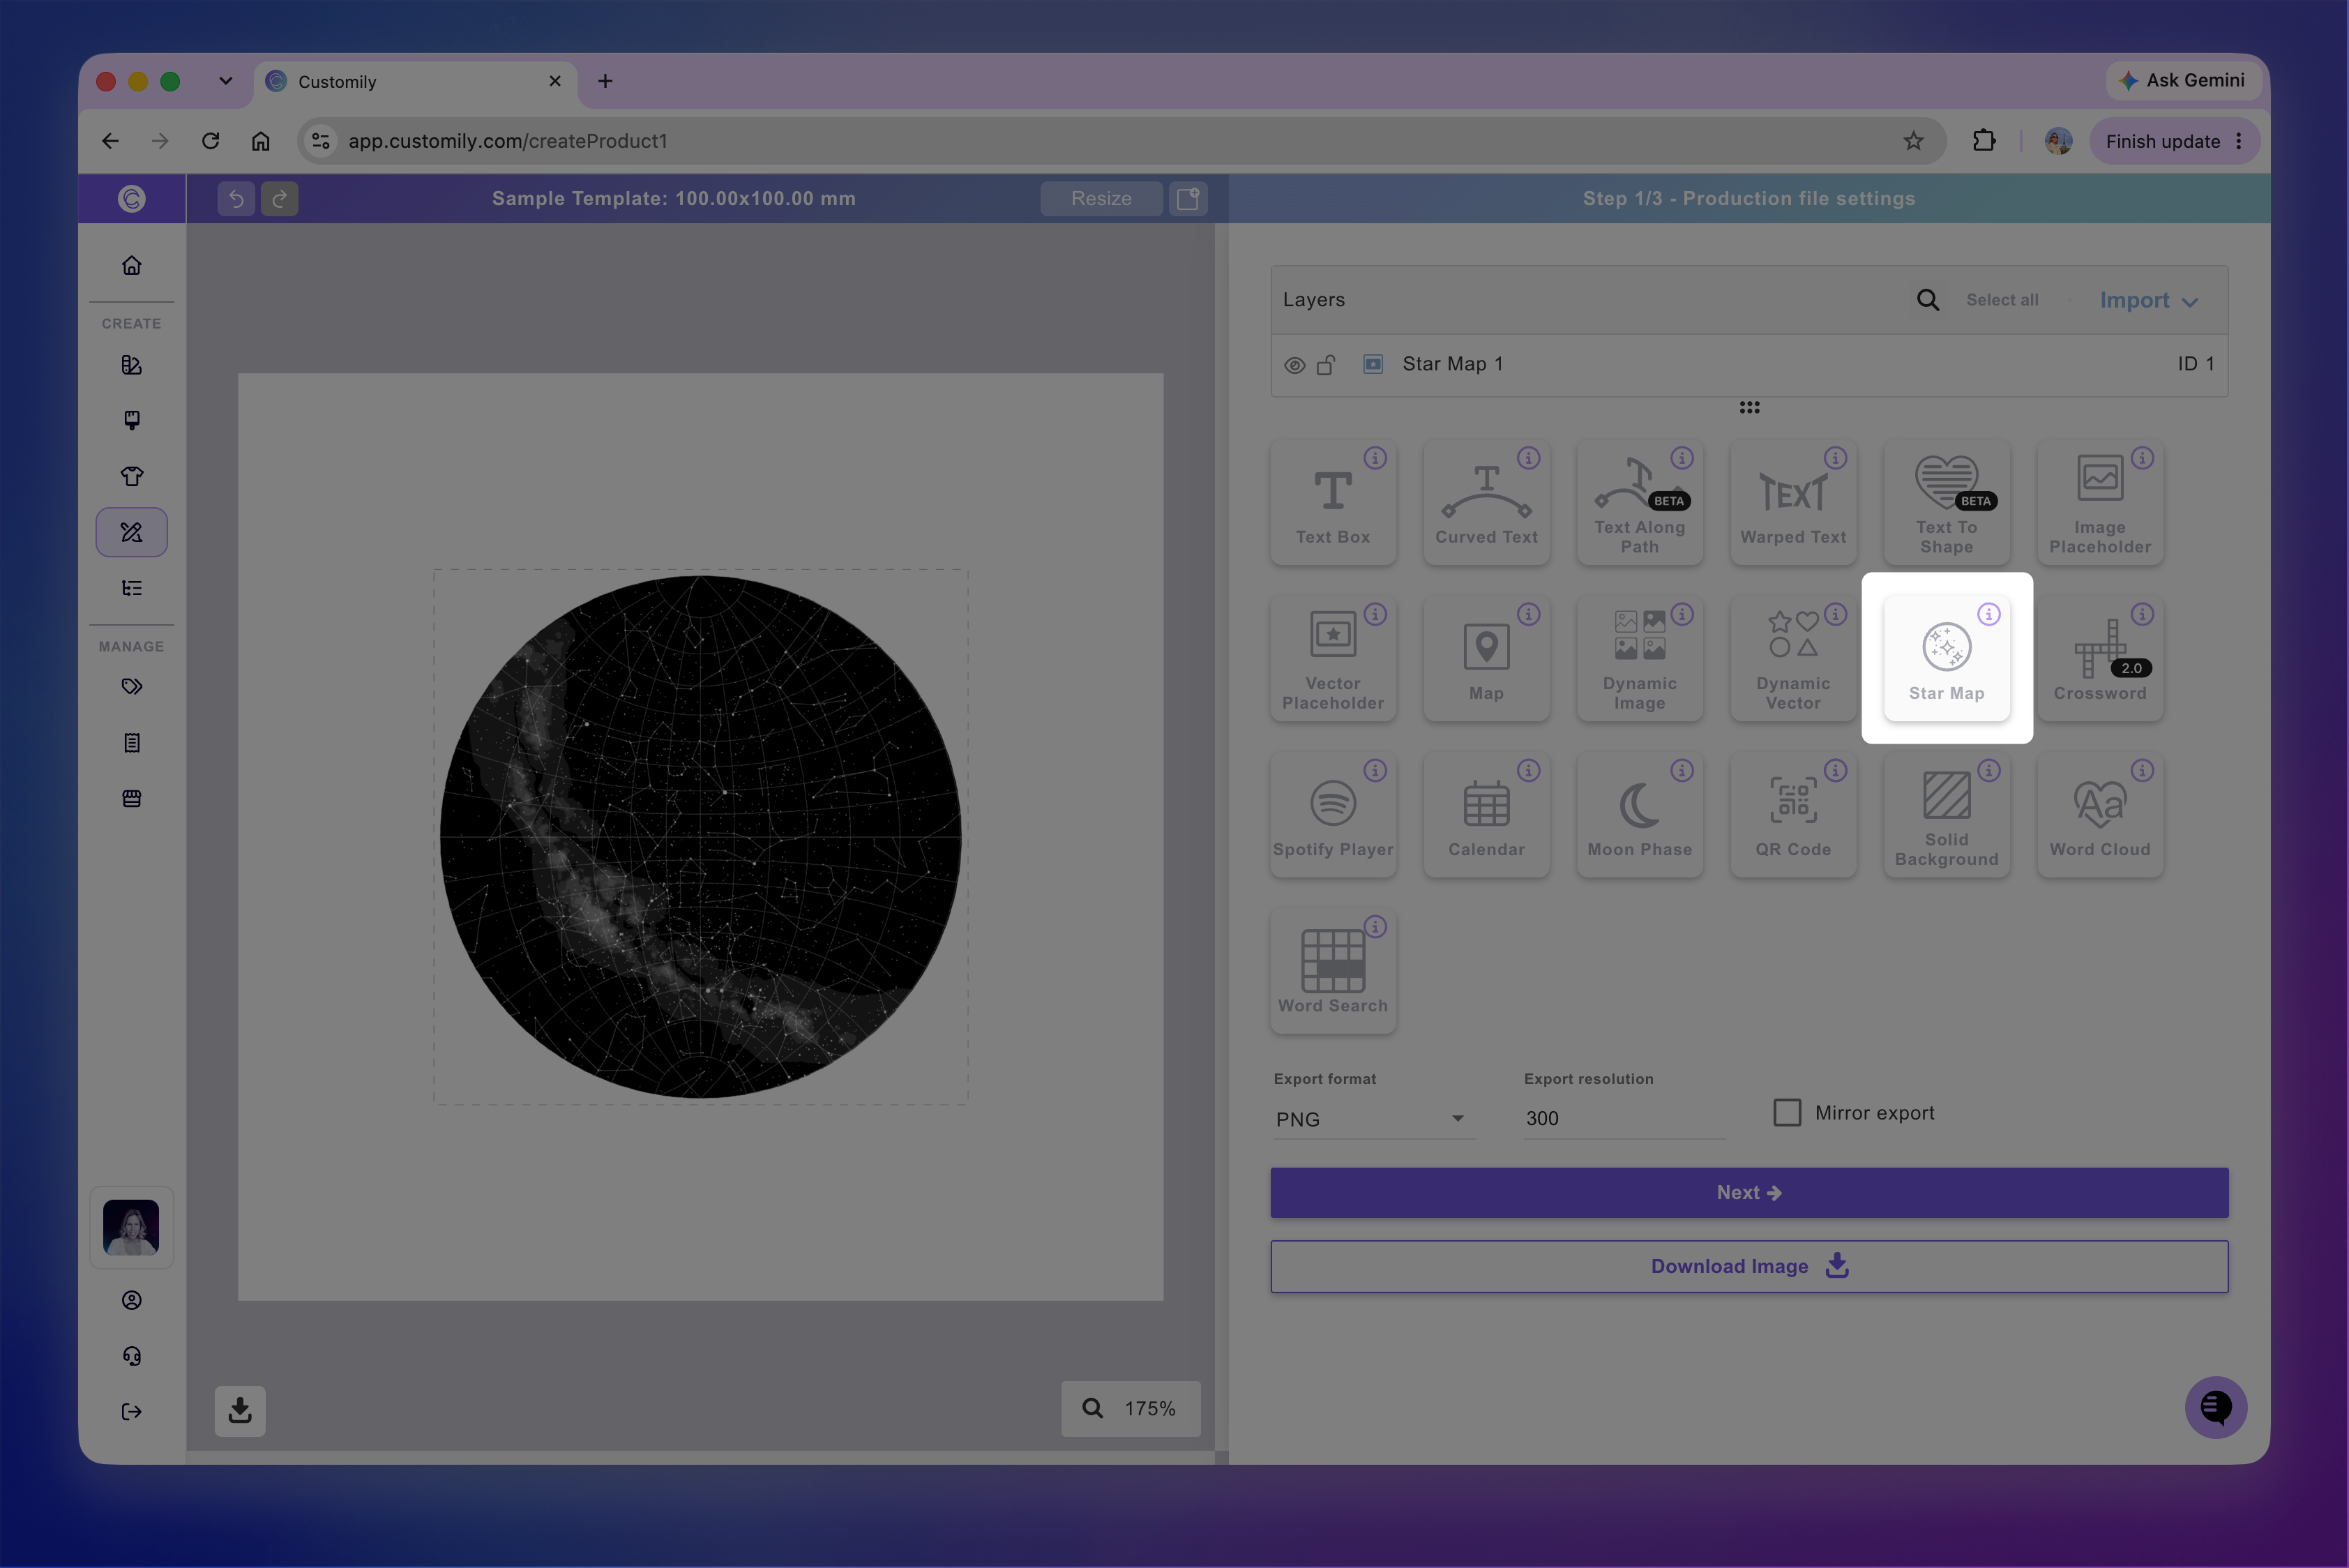Reload the page

point(210,141)
